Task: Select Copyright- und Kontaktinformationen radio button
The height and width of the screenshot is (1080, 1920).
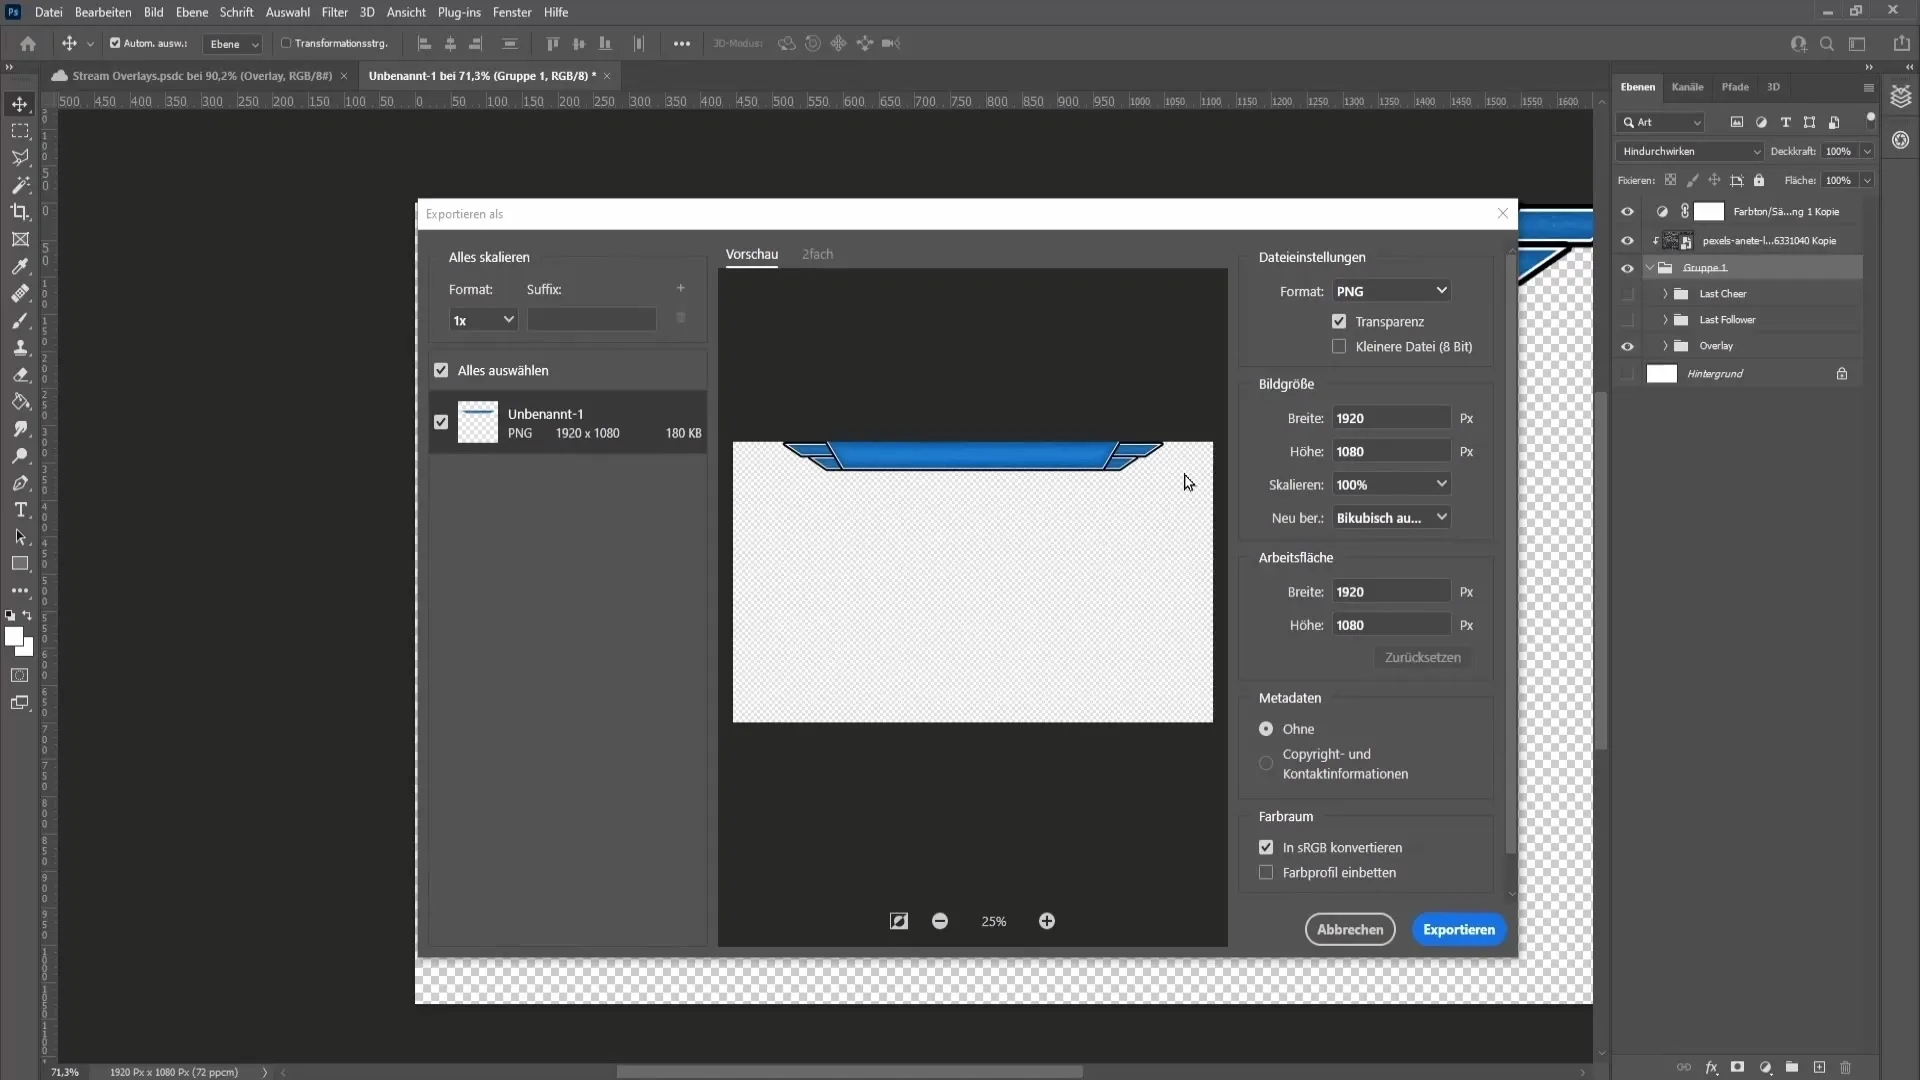Action: click(x=1266, y=764)
